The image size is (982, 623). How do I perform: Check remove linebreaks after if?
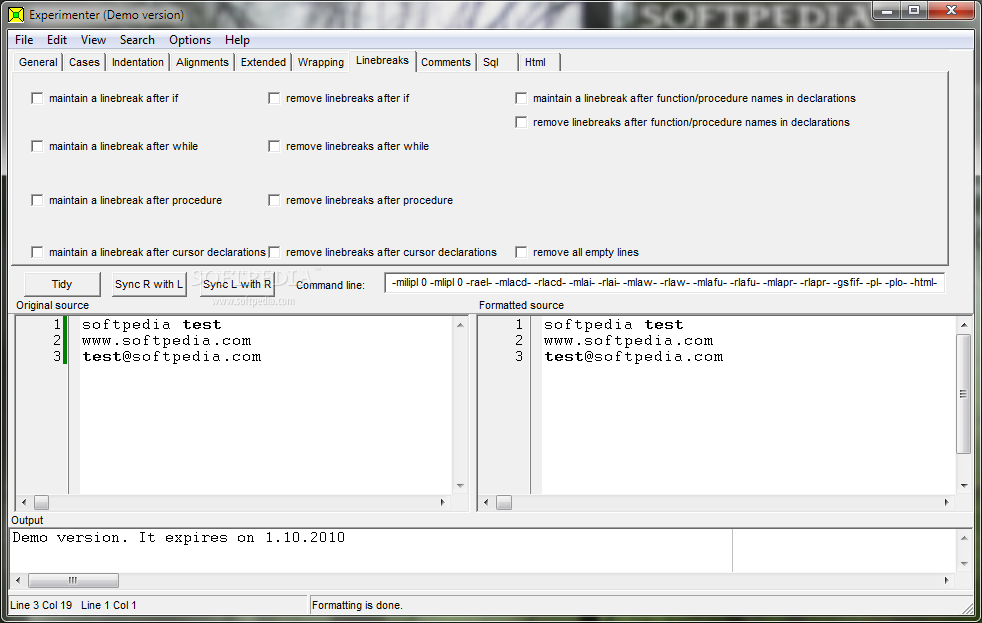(x=274, y=98)
